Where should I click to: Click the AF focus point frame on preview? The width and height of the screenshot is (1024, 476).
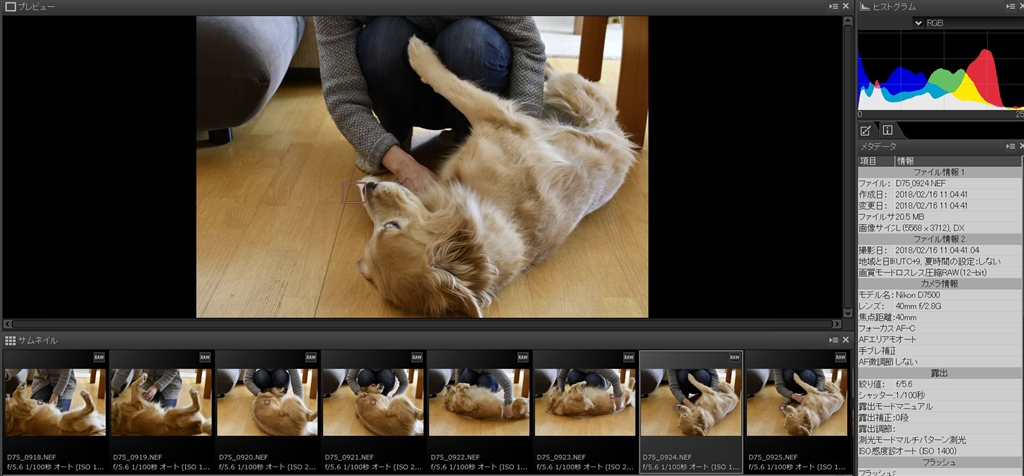point(353,193)
